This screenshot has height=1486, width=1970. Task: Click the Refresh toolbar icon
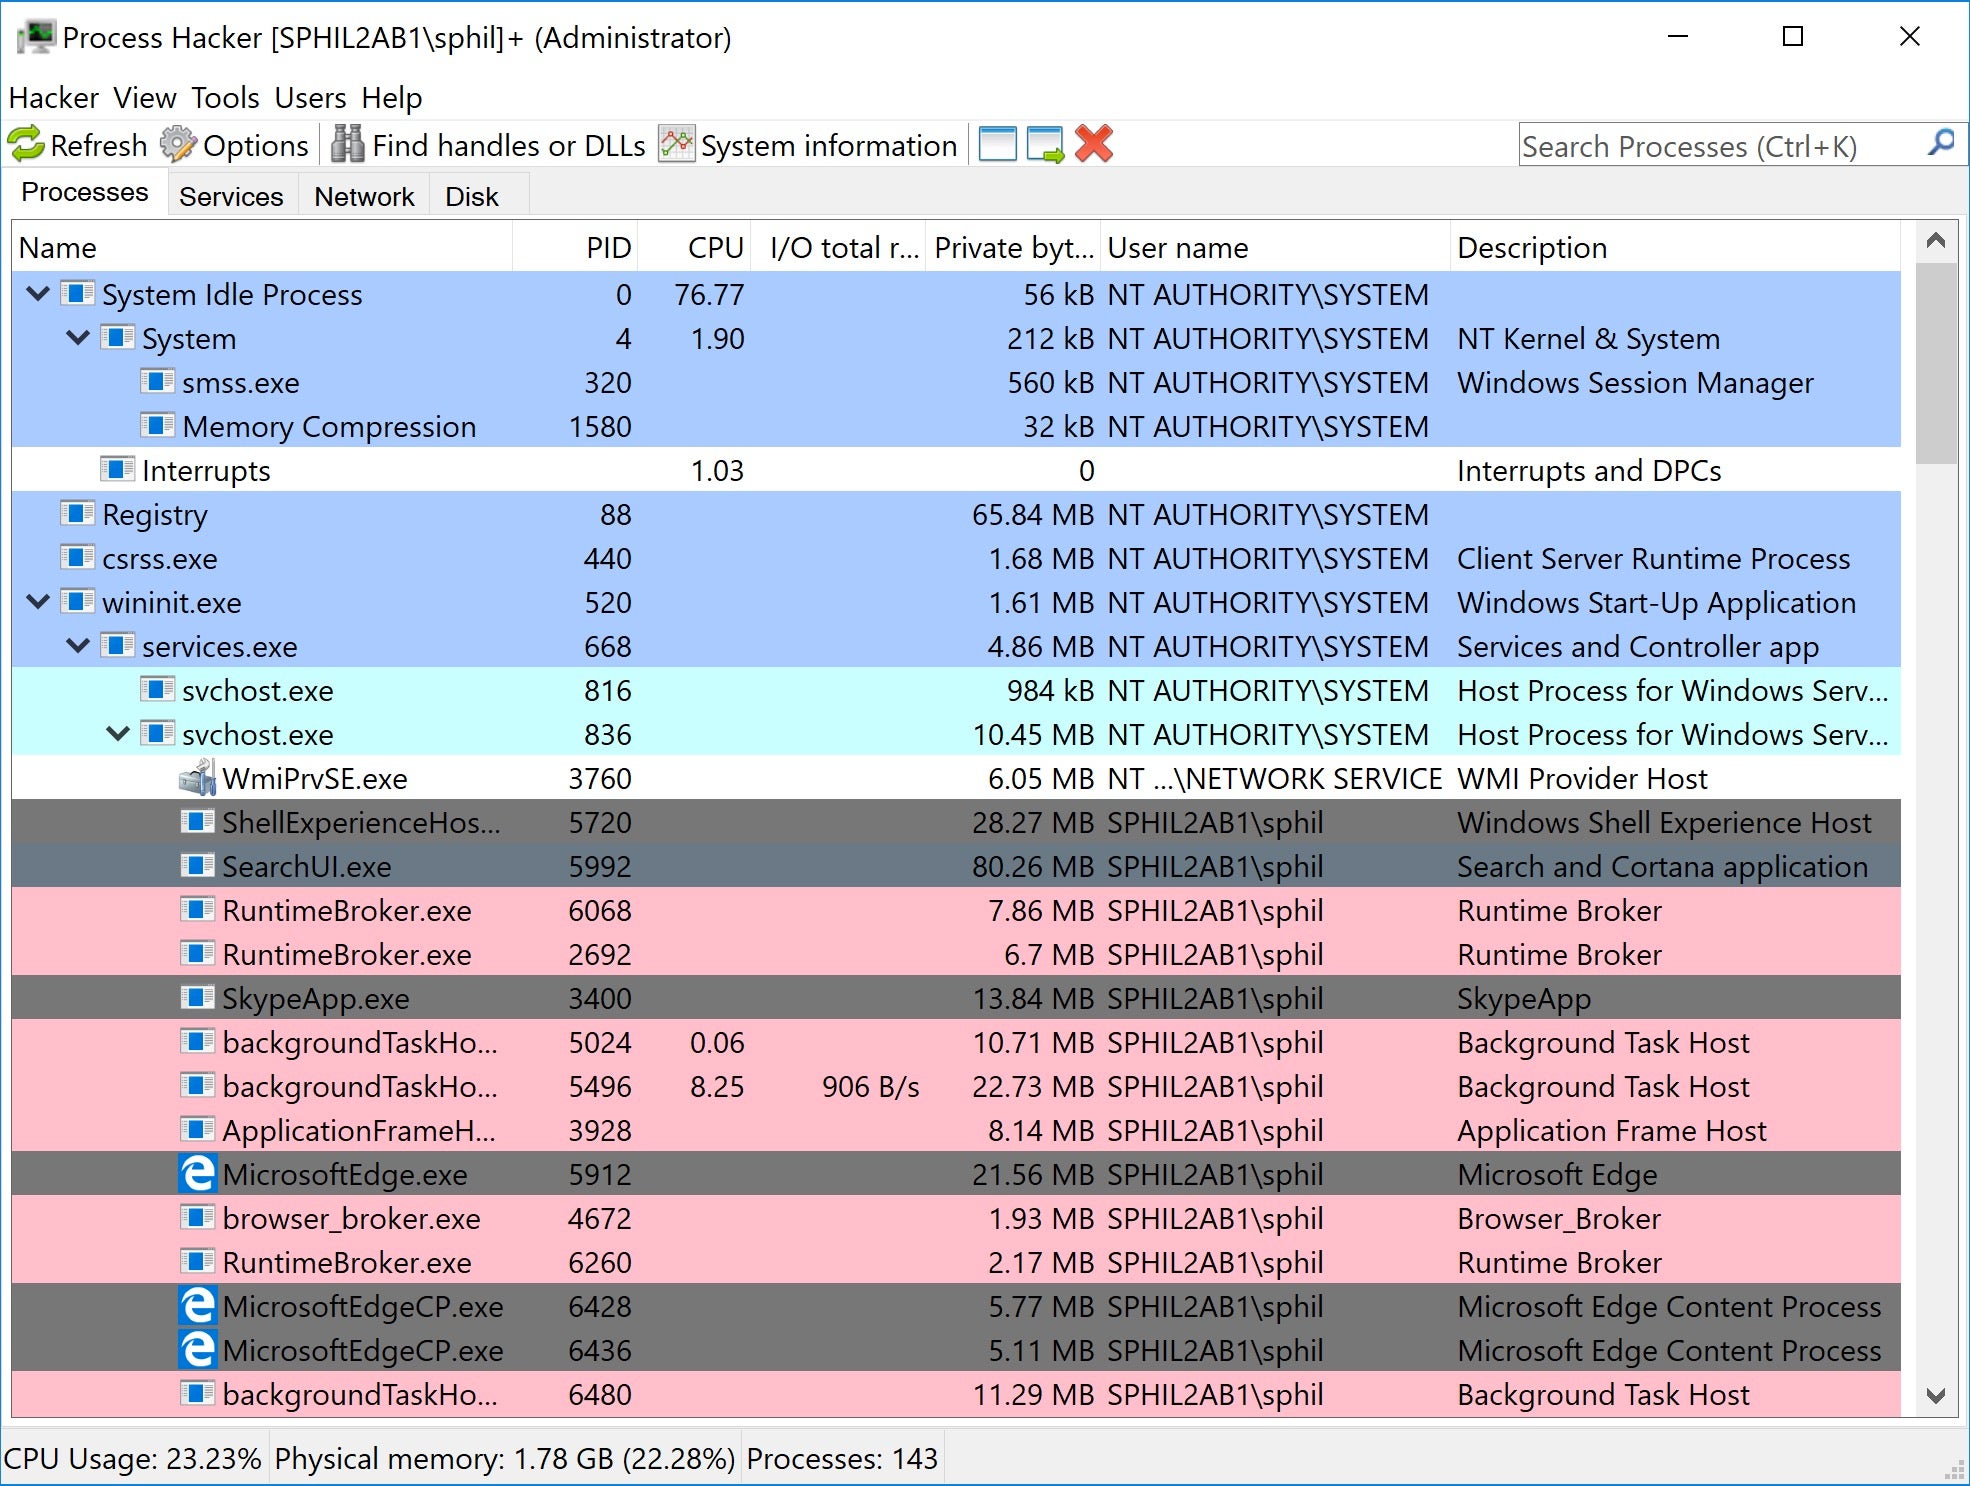27,145
